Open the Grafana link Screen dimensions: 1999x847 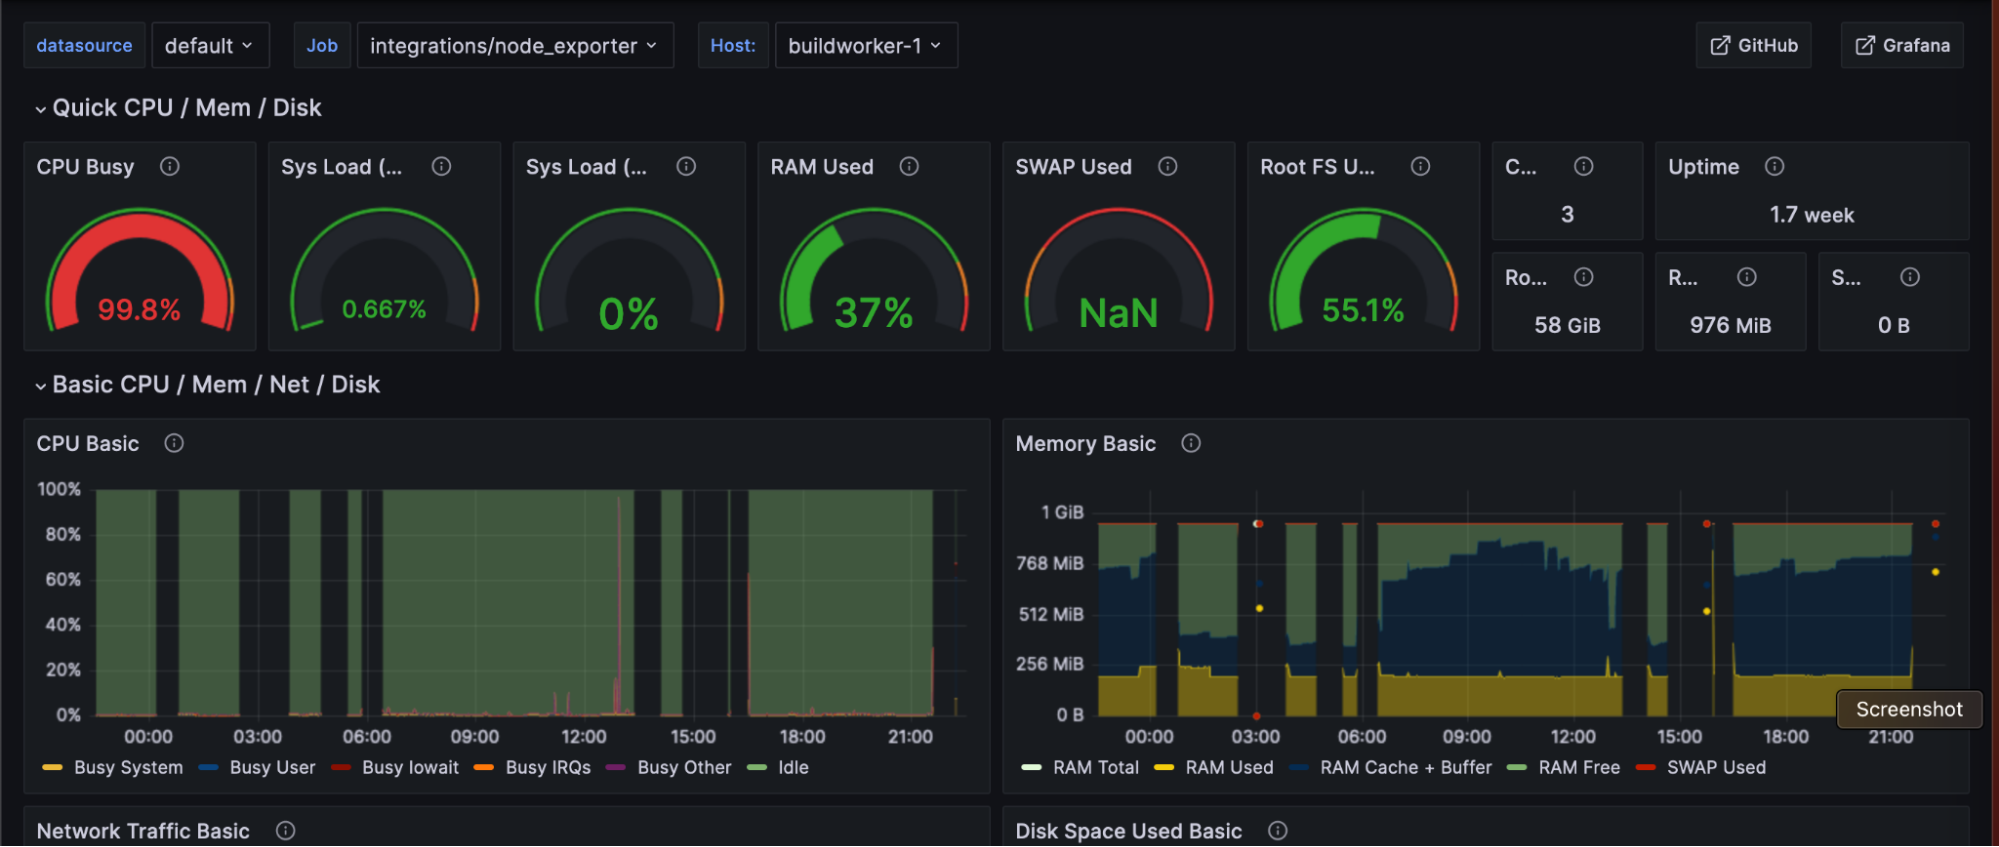click(x=1902, y=46)
